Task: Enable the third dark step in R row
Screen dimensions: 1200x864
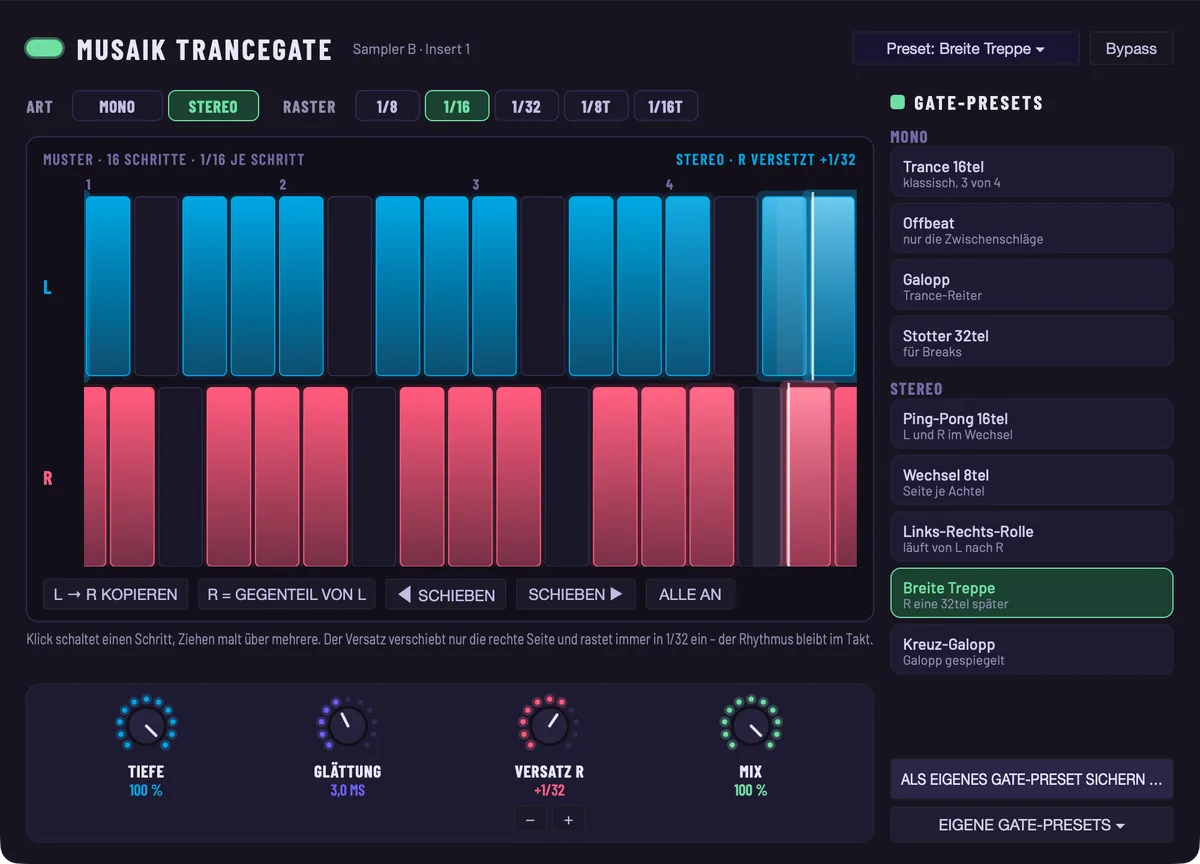Action: tap(567, 477)
